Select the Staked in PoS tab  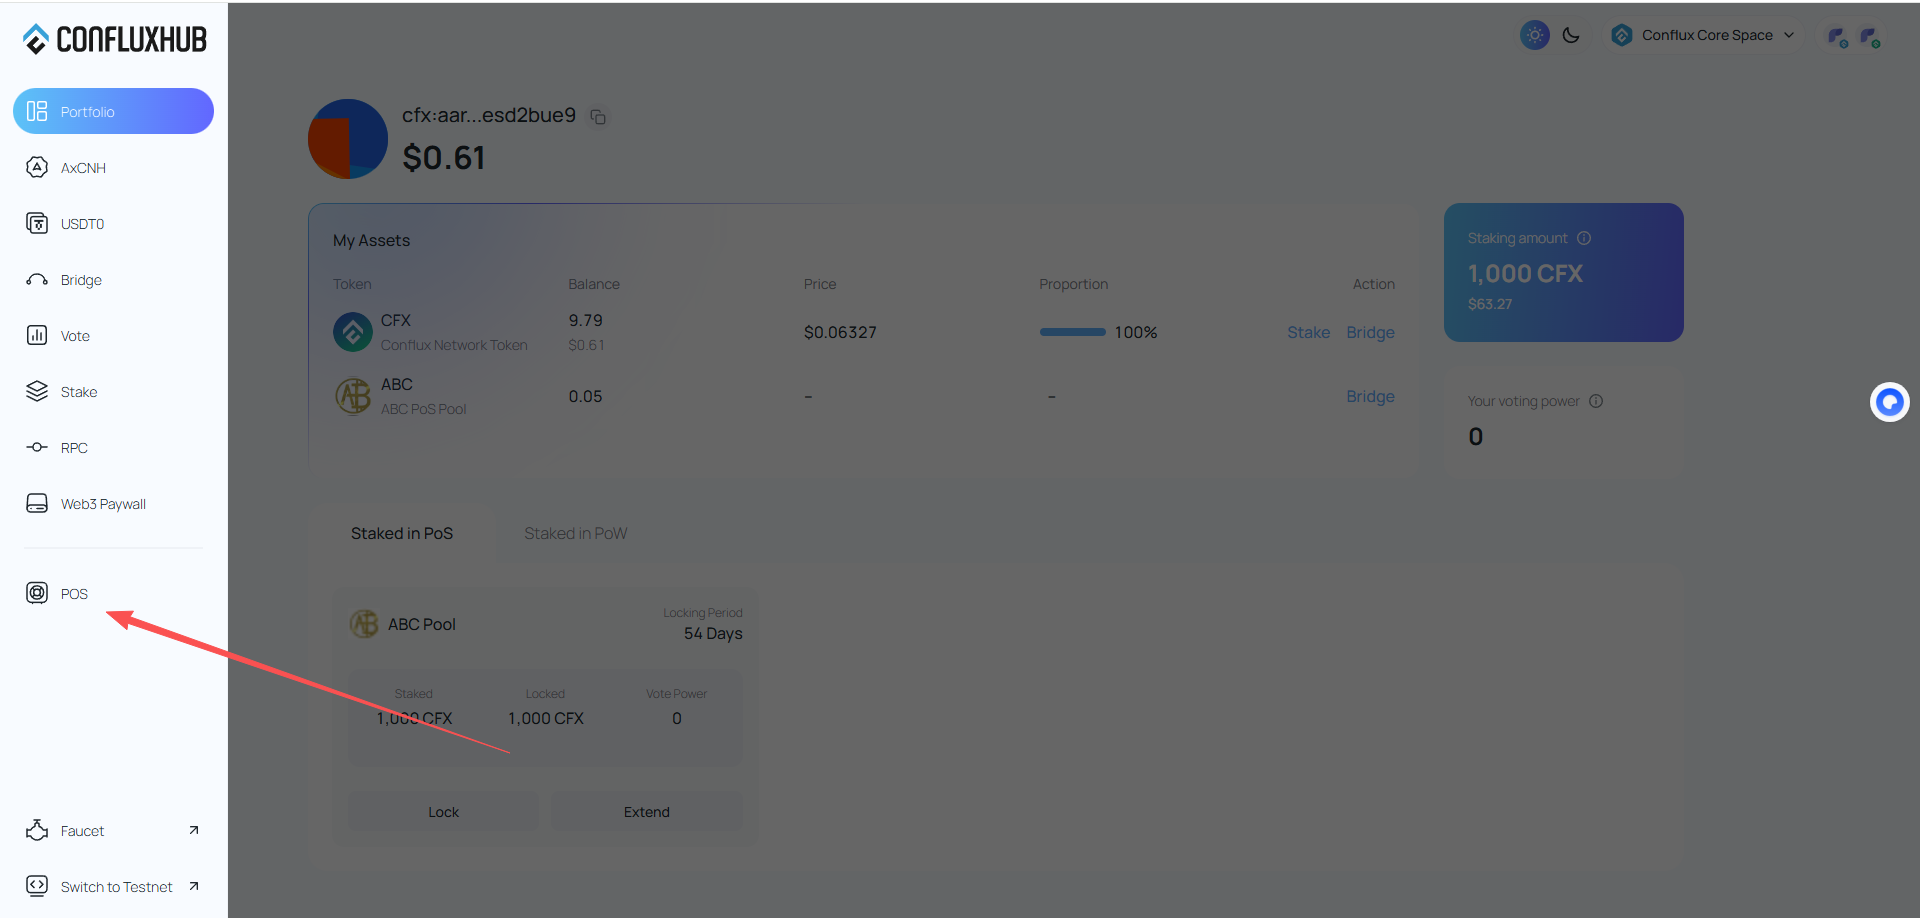point(402,533)
